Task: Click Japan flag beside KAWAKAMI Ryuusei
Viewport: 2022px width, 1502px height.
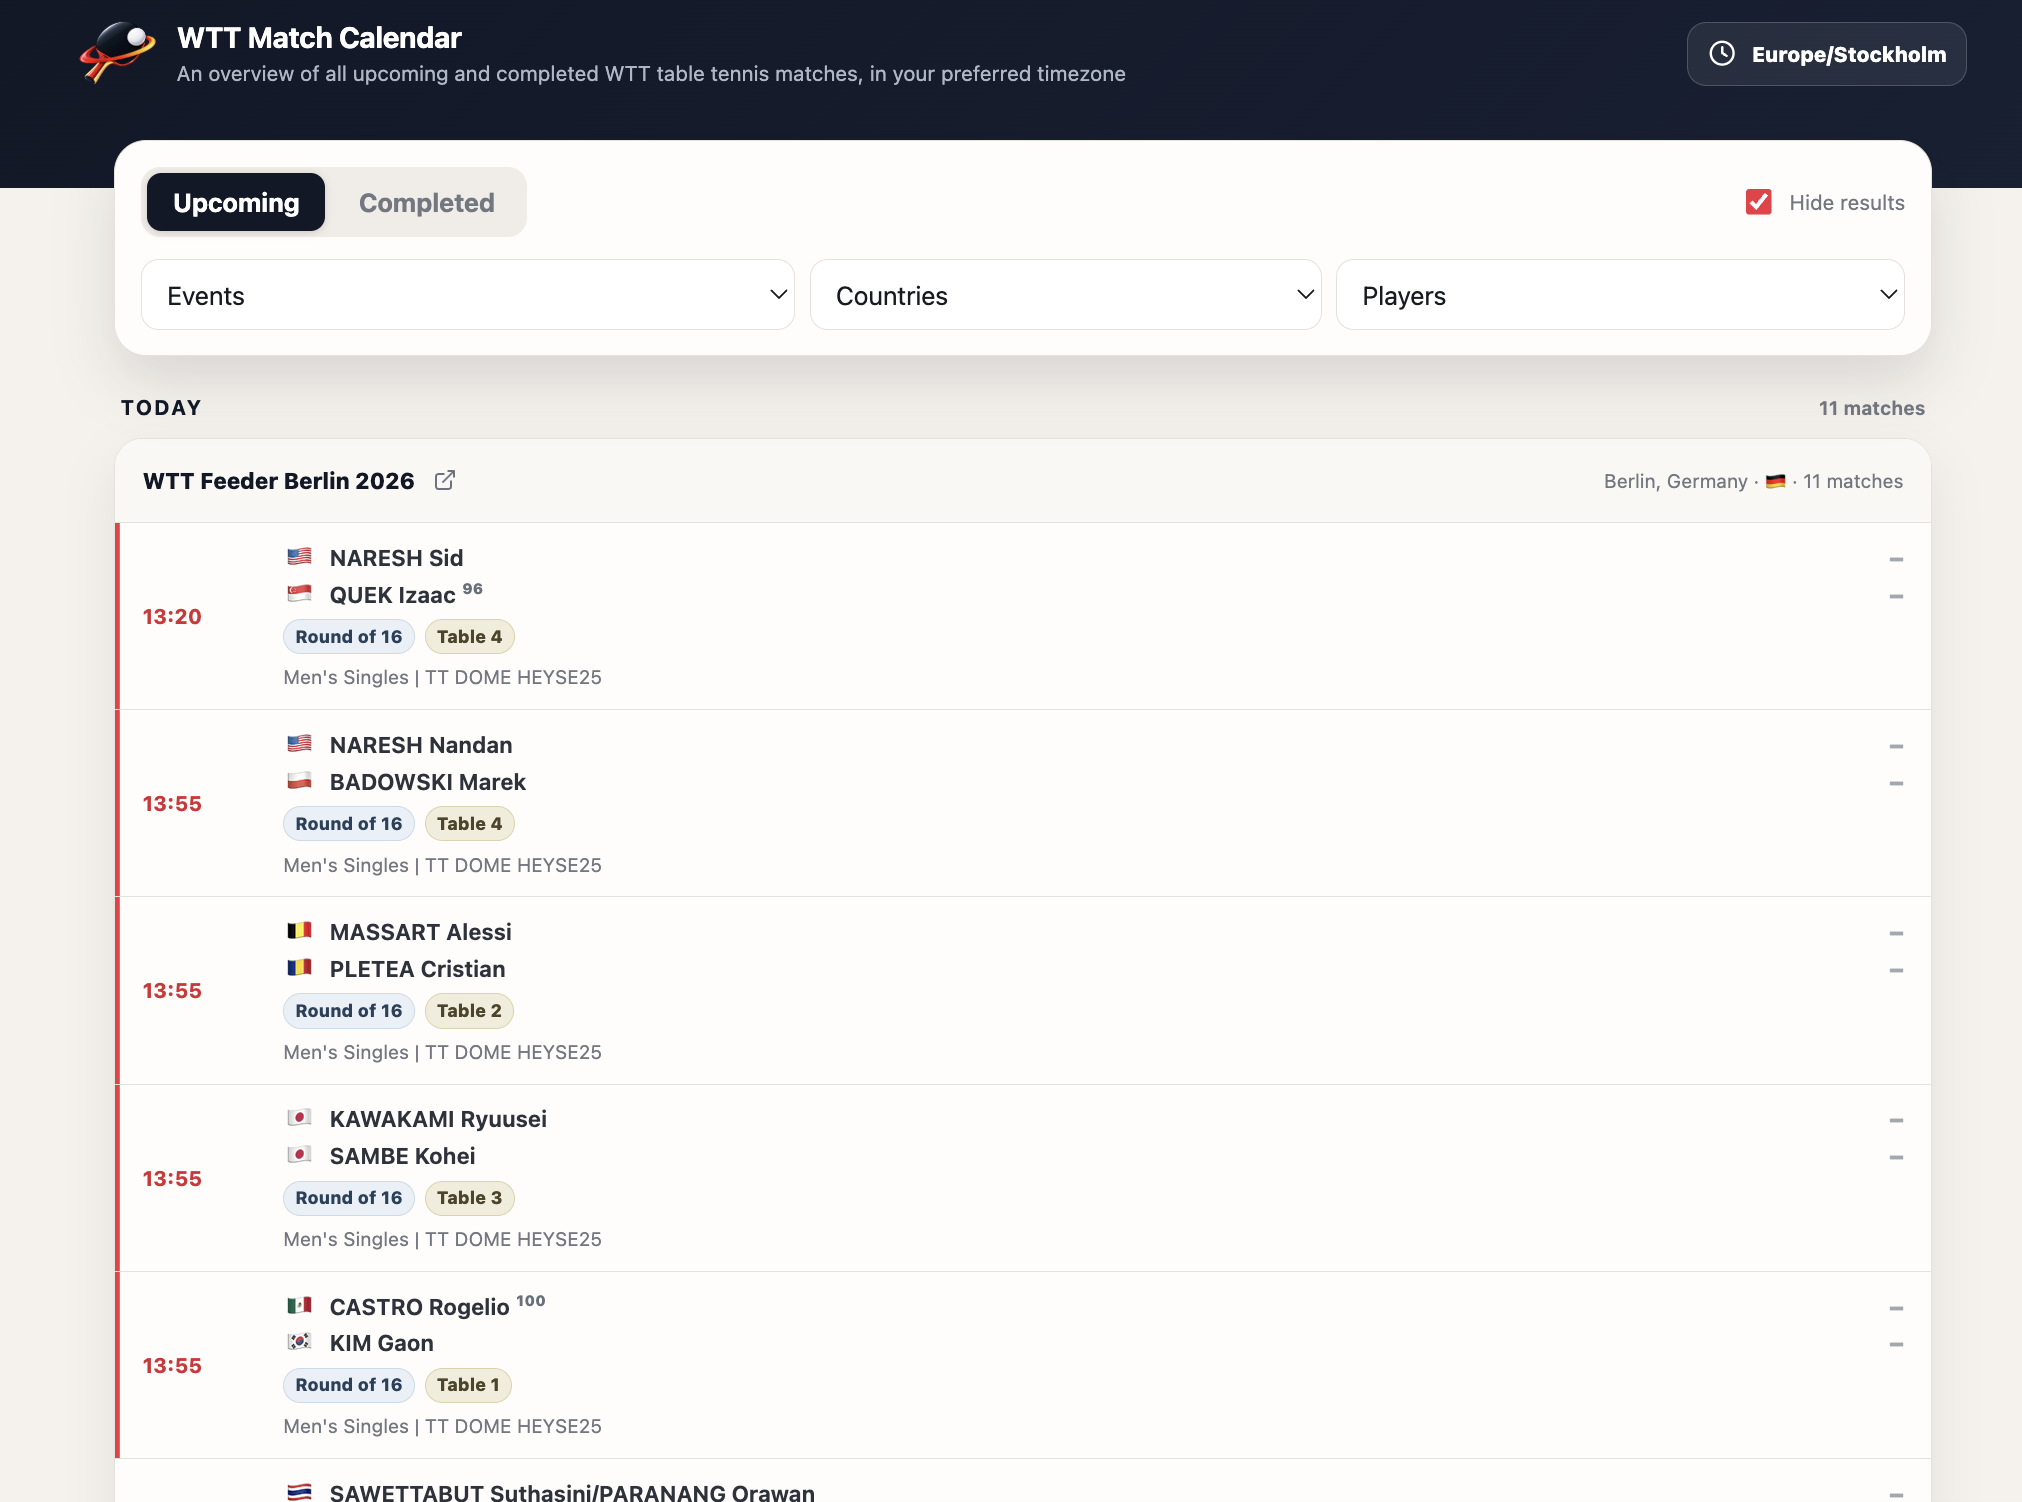Action: click(x=299, y=1118)
